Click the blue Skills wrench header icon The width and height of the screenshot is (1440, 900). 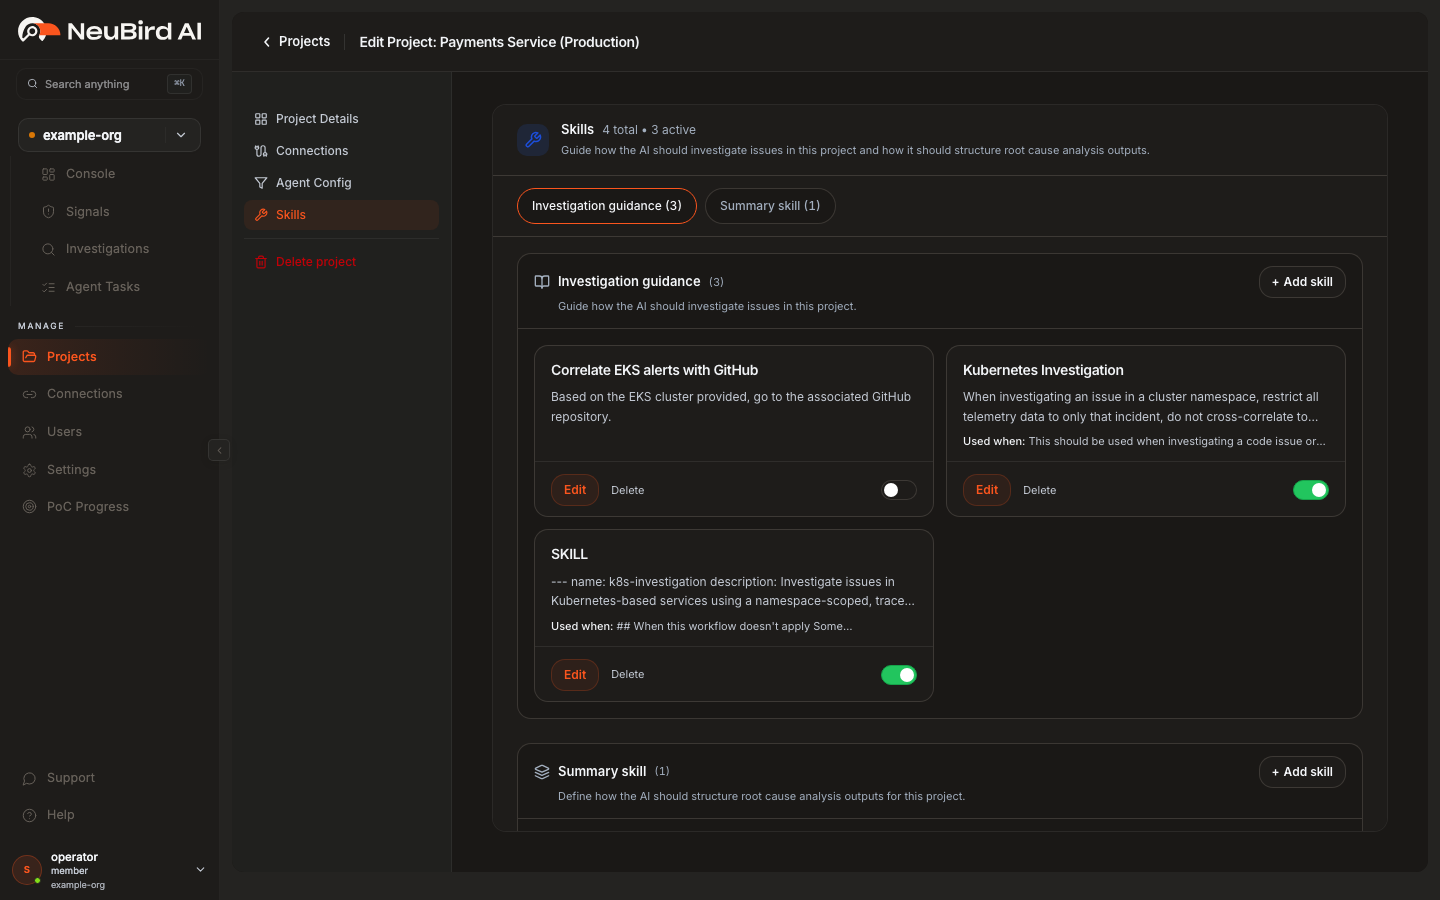[x=533, y=140]
